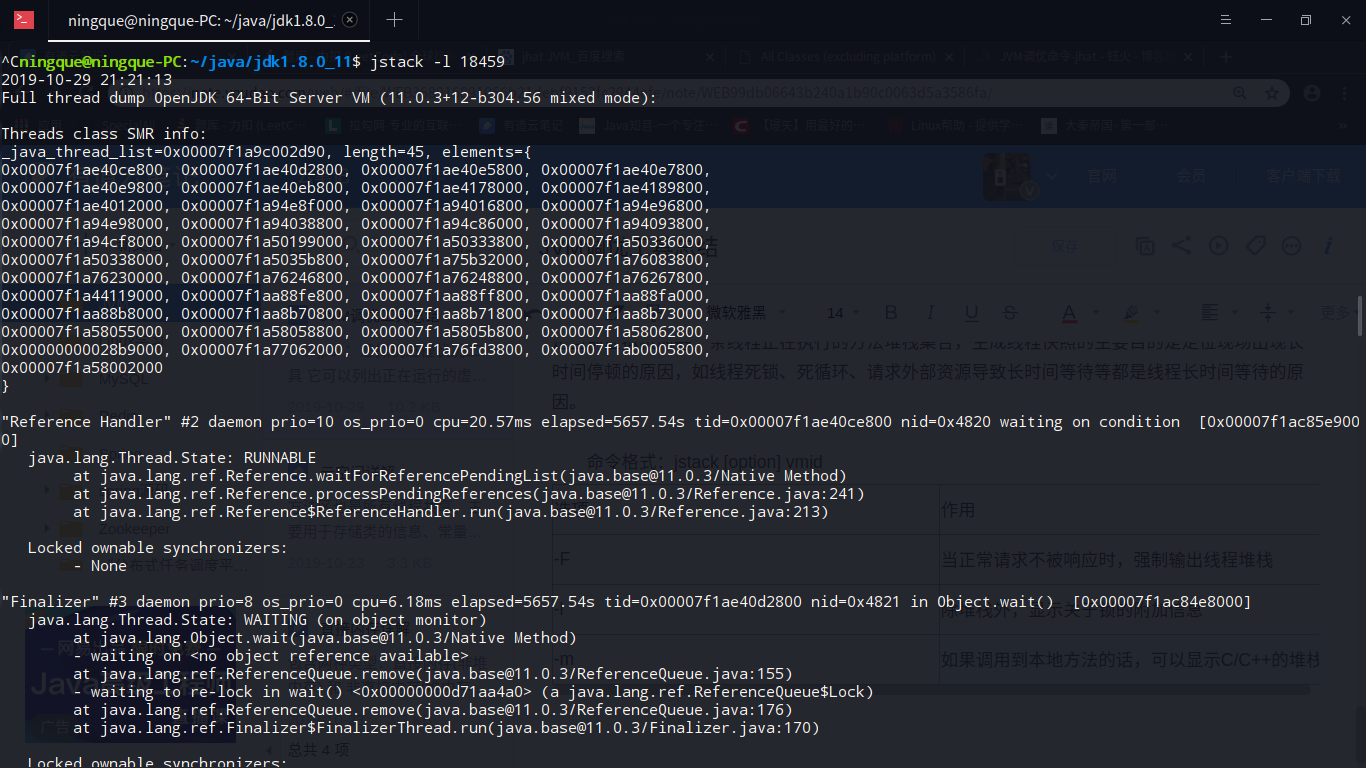
Task: Click the circled ellipsis more icon
Action: (x=1291, y=246)
